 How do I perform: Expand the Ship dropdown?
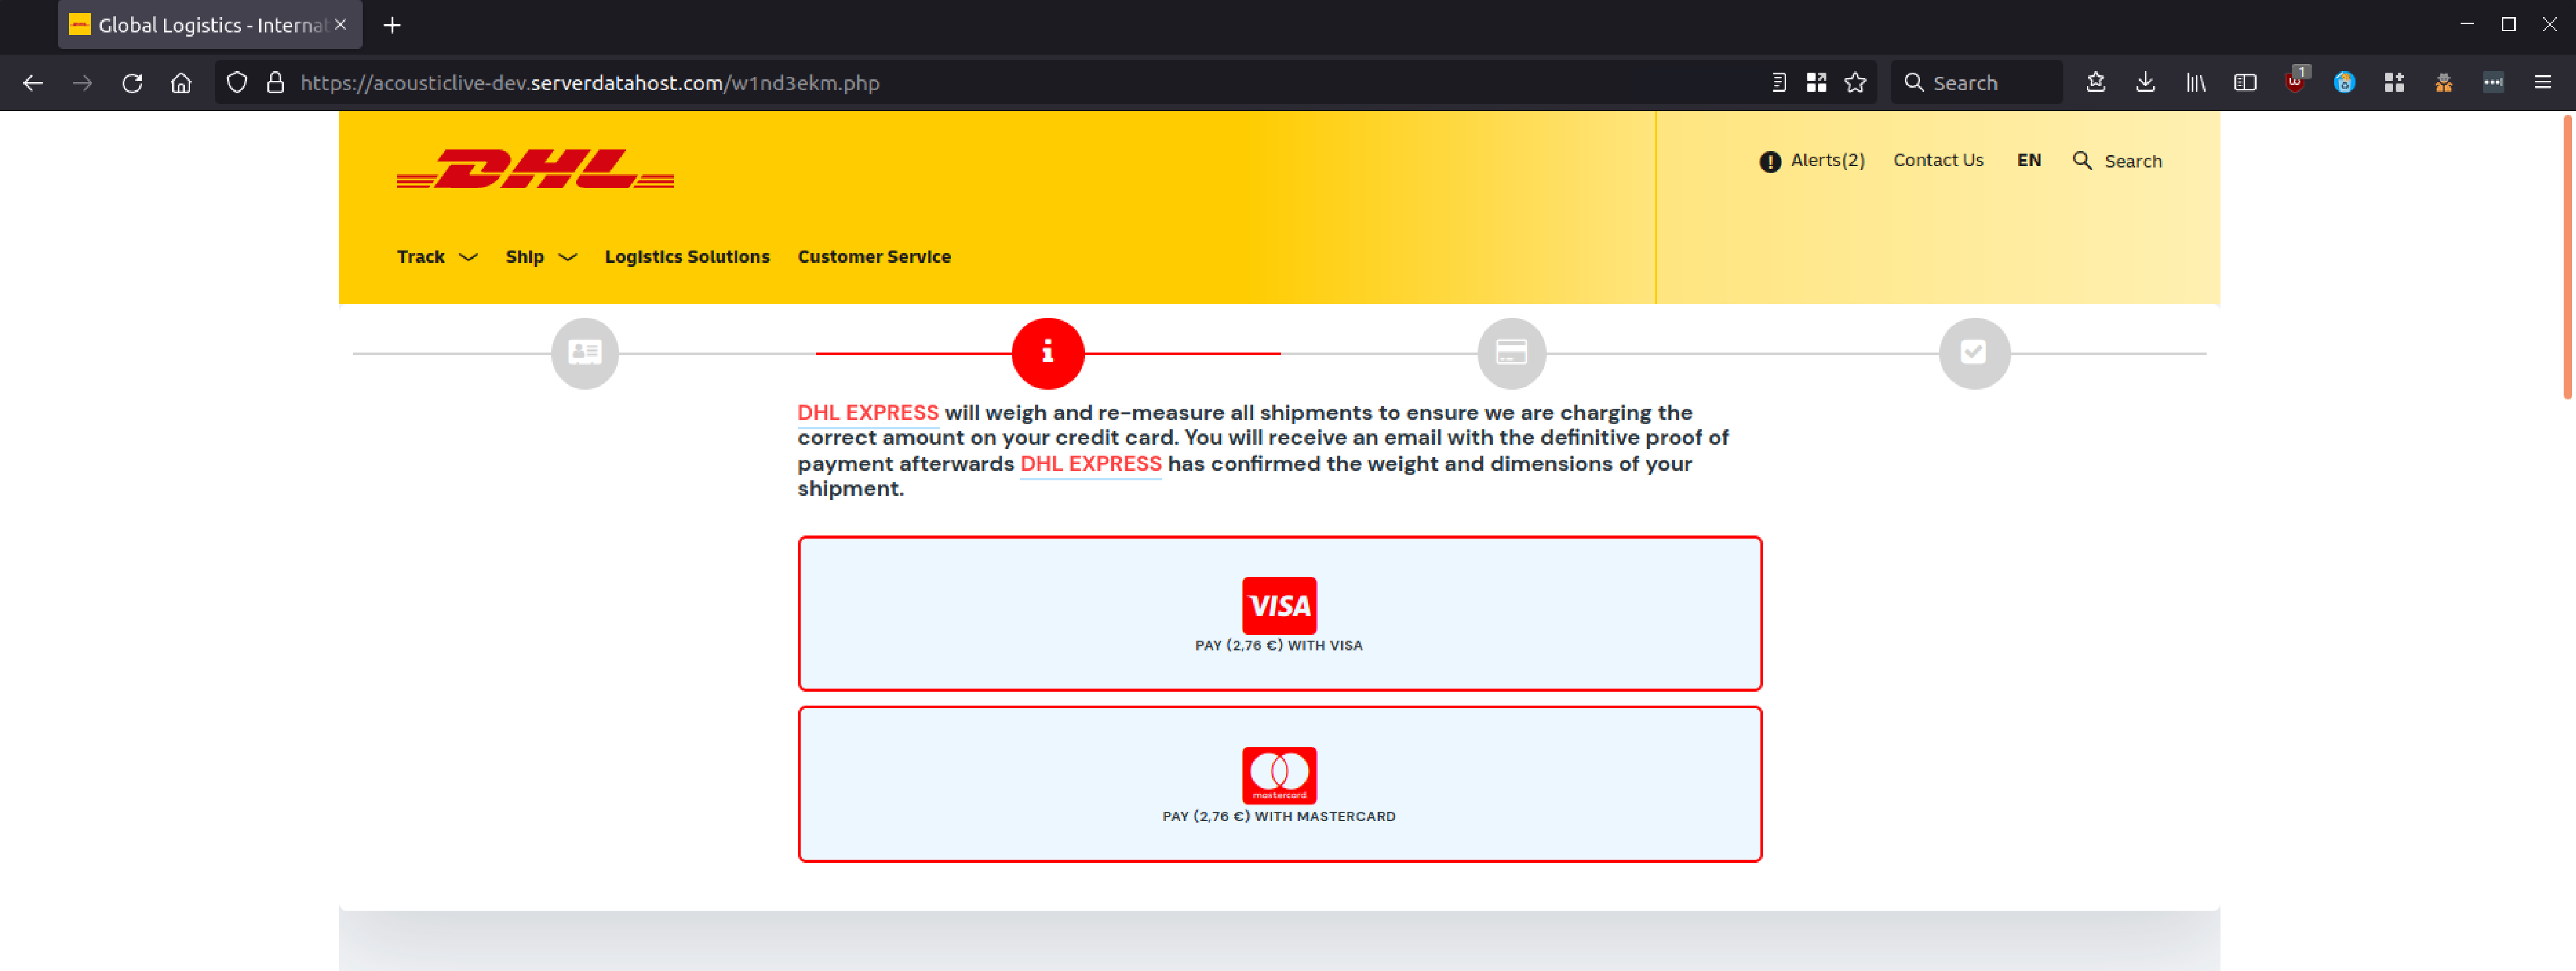541,257
